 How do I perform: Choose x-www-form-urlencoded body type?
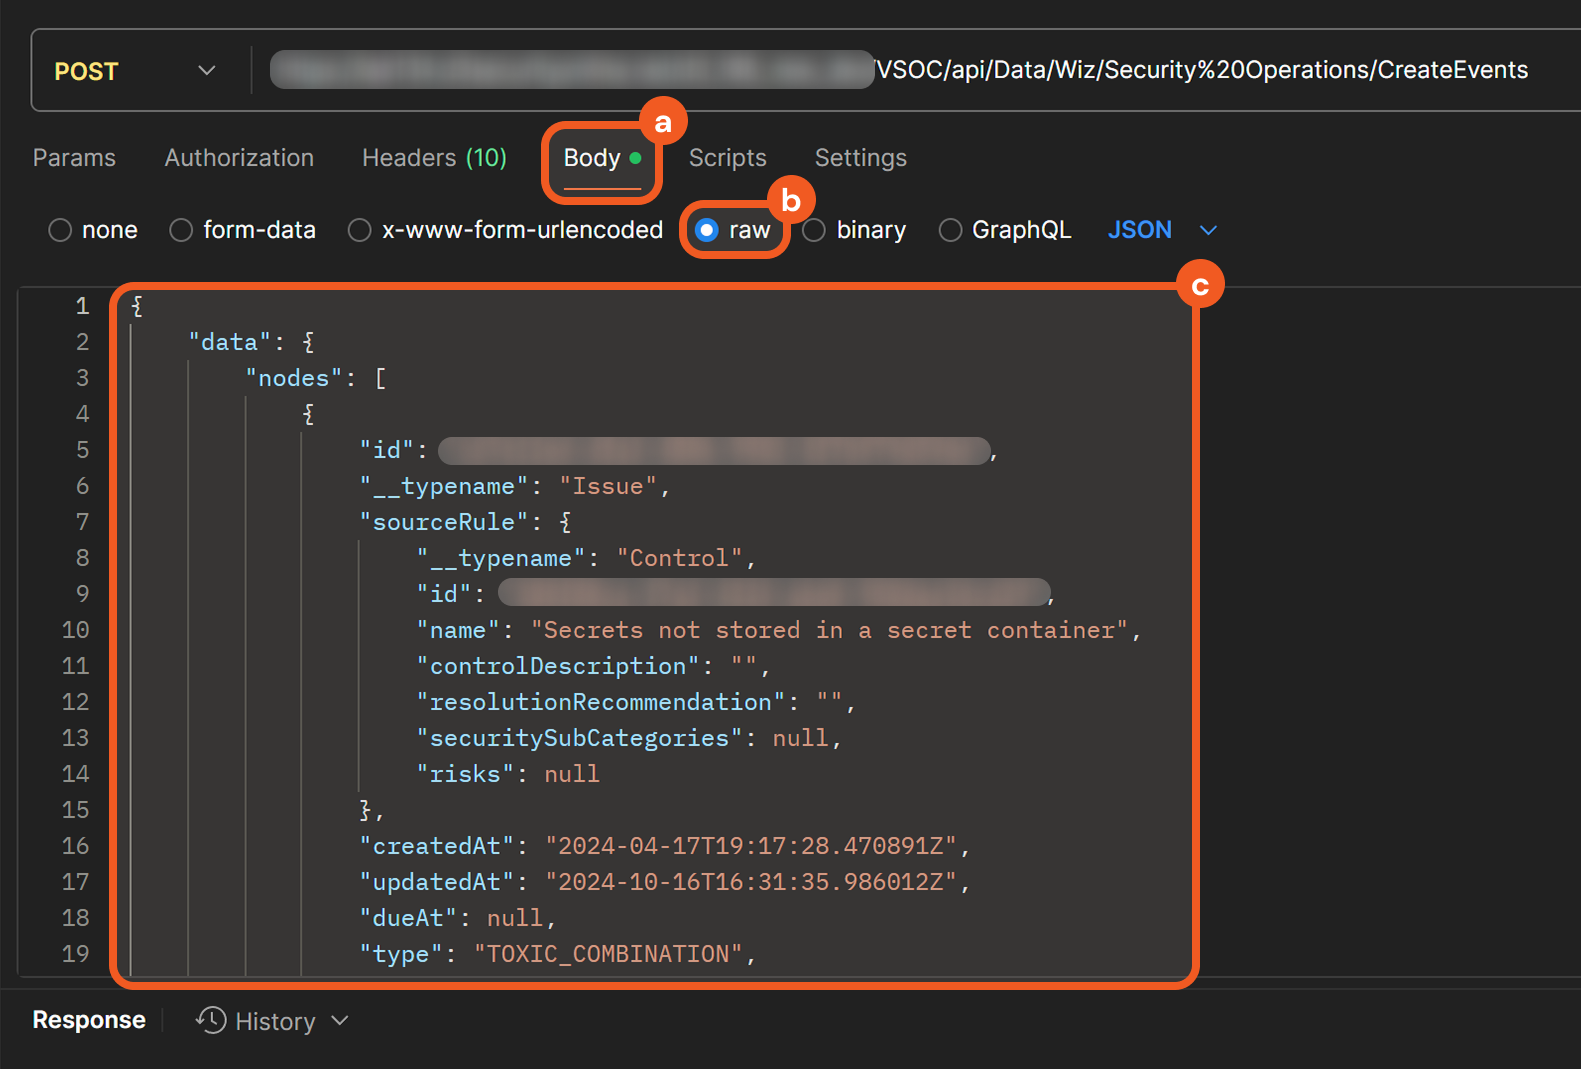[359, 230]
